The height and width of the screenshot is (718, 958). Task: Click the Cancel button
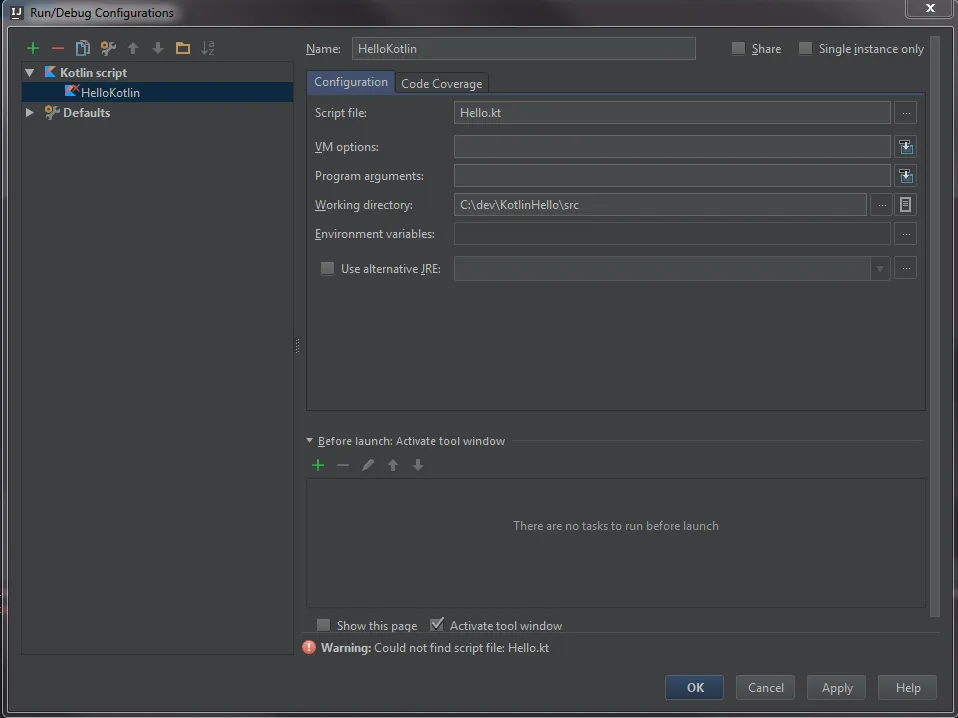[x=766, y=687]
